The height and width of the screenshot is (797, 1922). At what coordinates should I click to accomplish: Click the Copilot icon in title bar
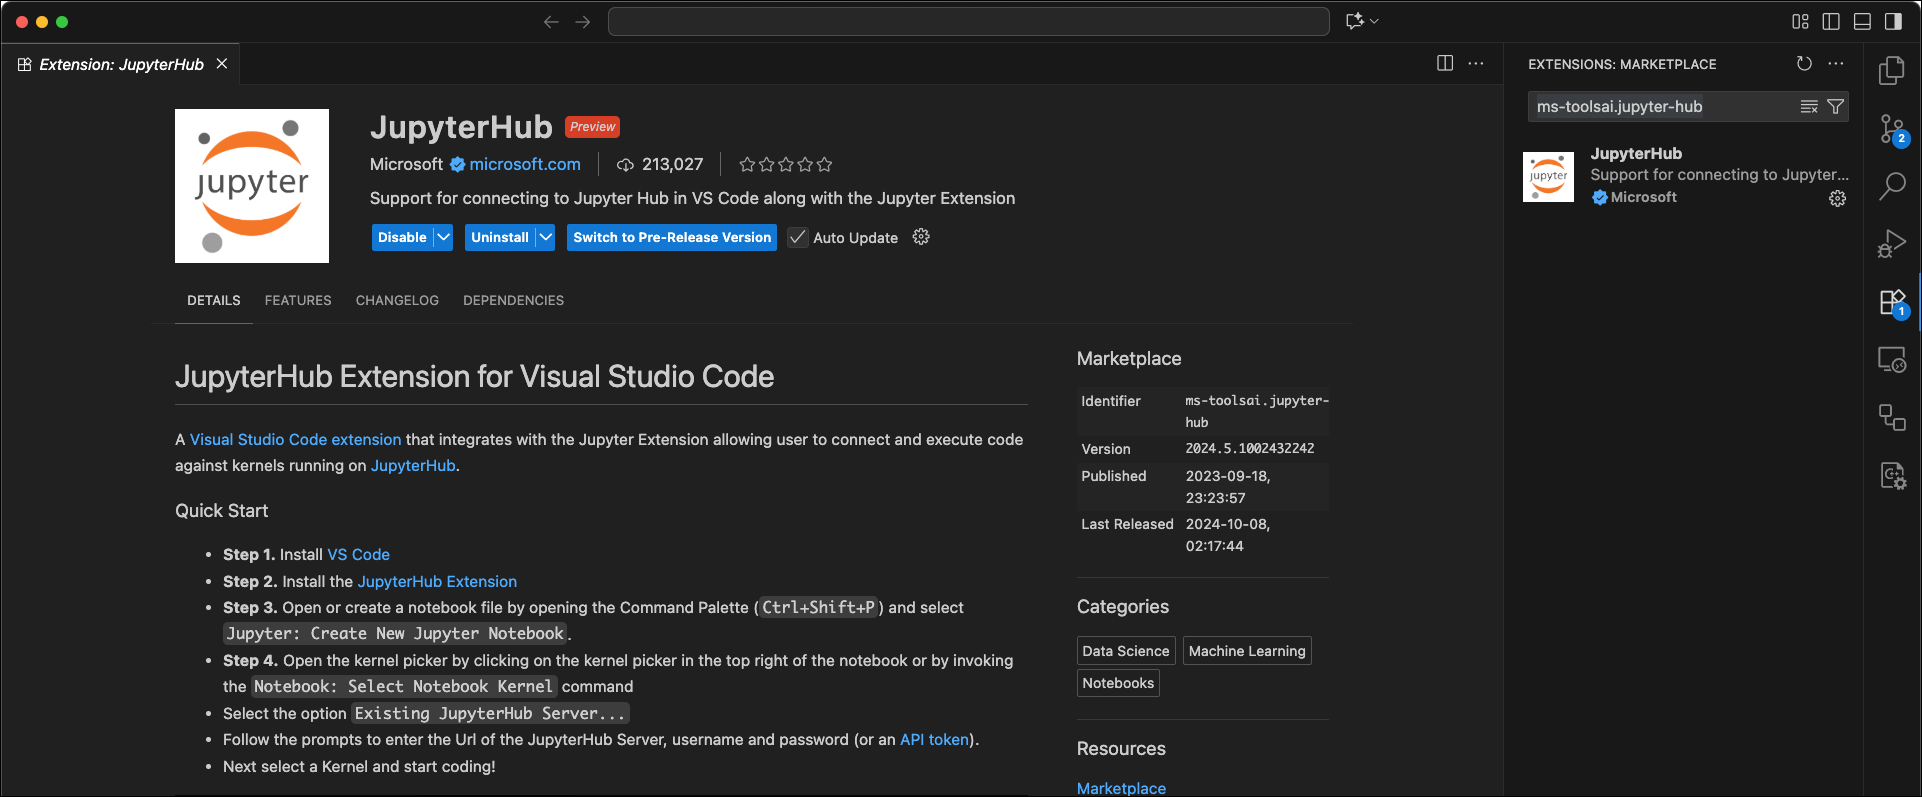[x=1355, y=21]
